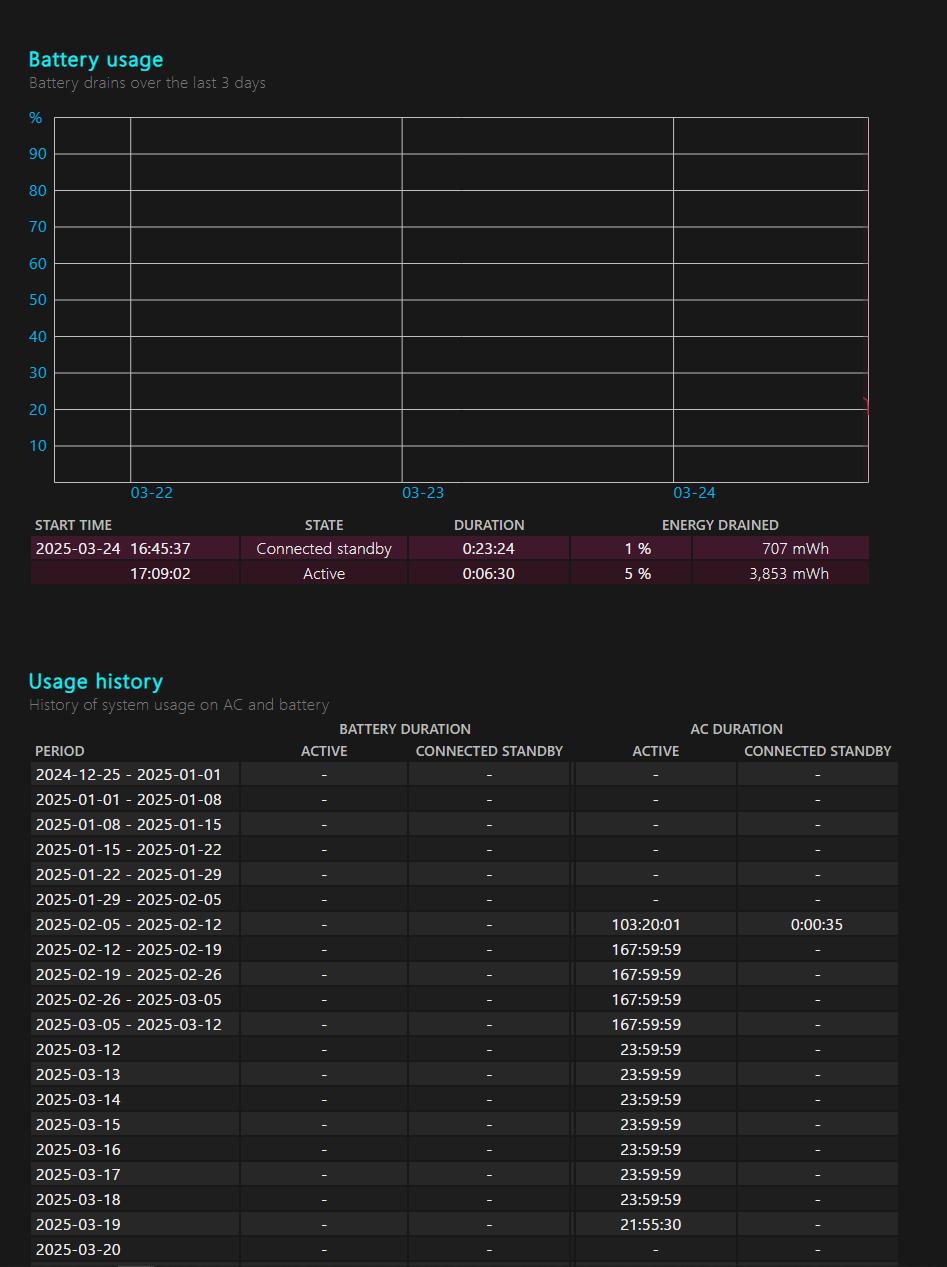Click 23:59:59 in the 2025-03-15 row

point(651,1125)
